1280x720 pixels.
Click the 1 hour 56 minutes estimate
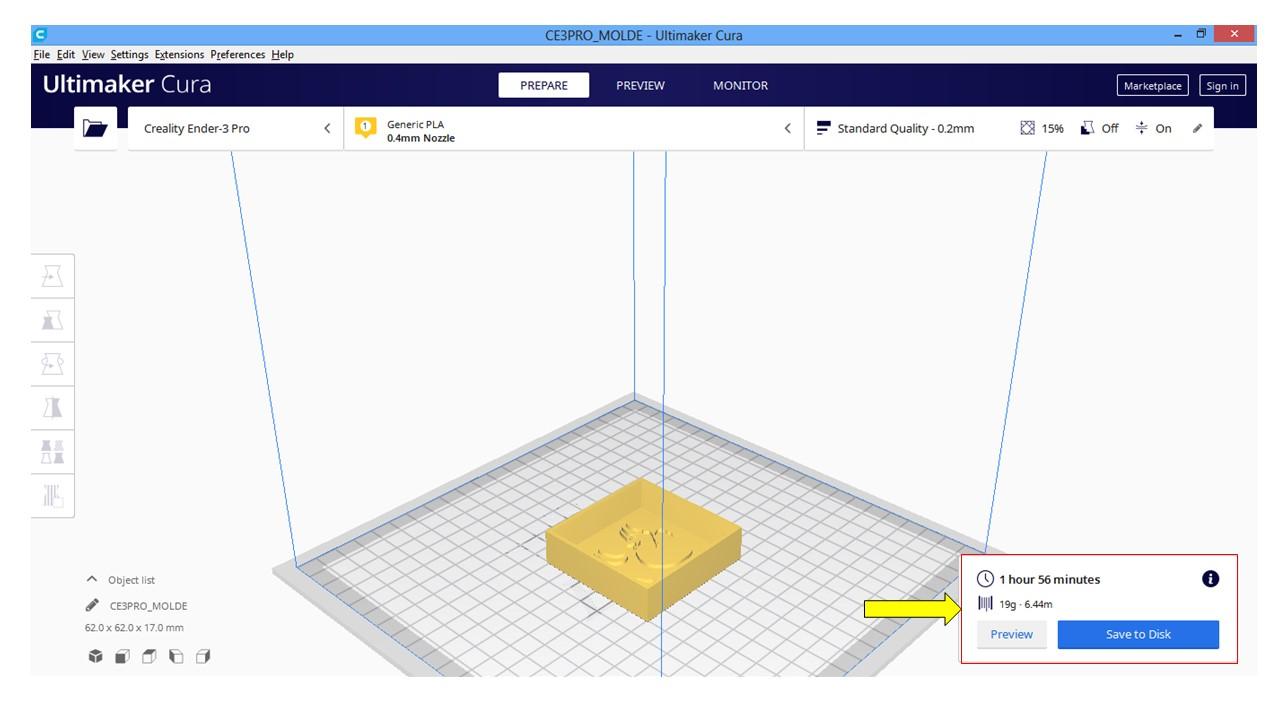pyautogui.click(x=1049, y=579)
